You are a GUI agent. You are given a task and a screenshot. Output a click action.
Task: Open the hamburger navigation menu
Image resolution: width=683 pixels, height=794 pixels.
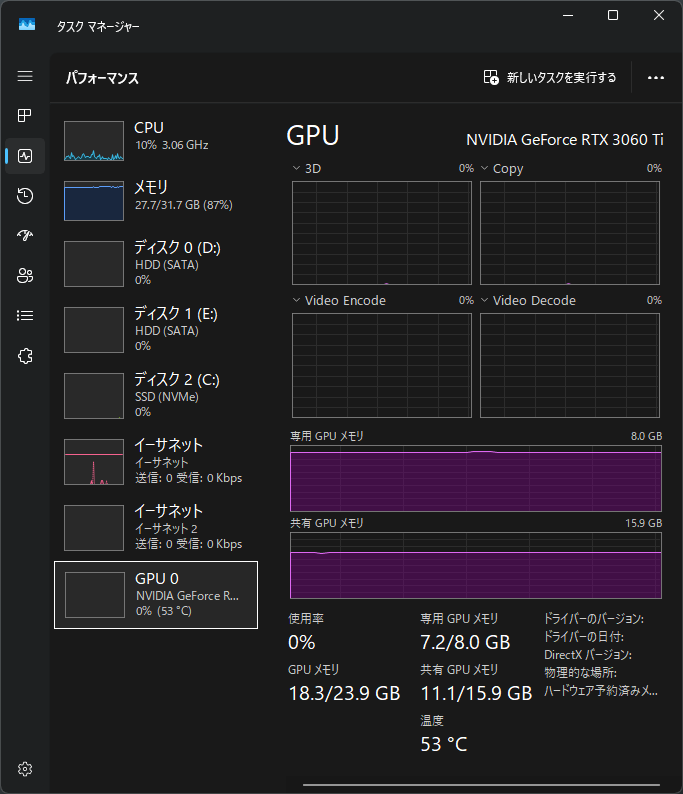25,76
